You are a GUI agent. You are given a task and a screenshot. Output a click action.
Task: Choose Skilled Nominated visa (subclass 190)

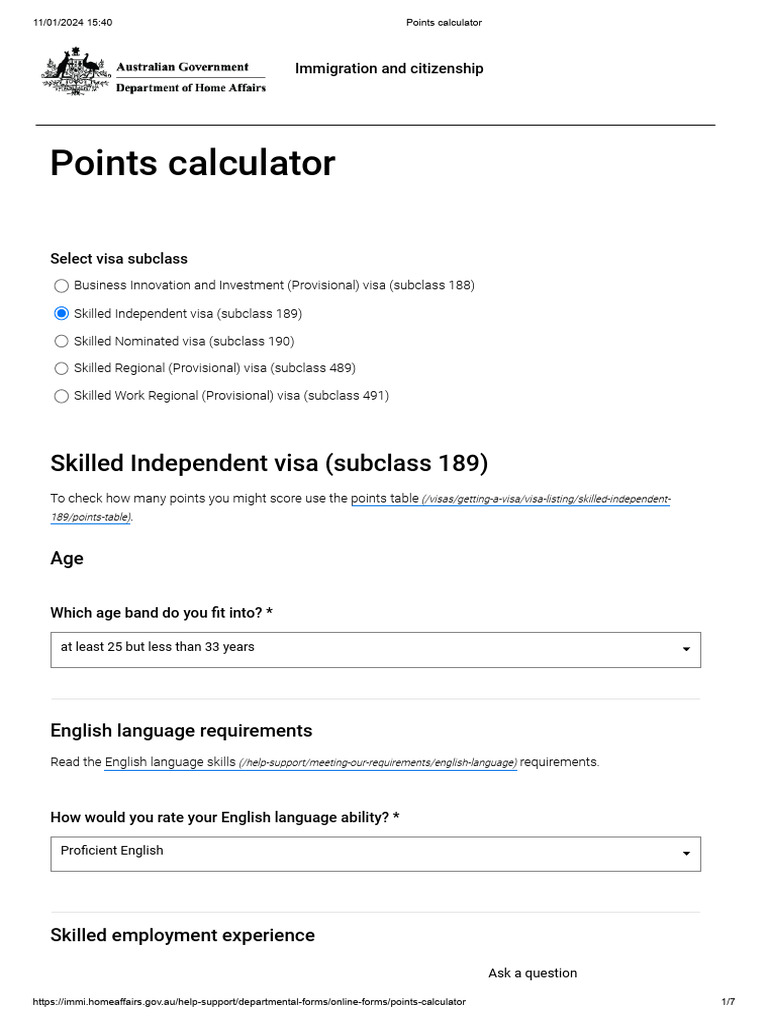[62, 341]
